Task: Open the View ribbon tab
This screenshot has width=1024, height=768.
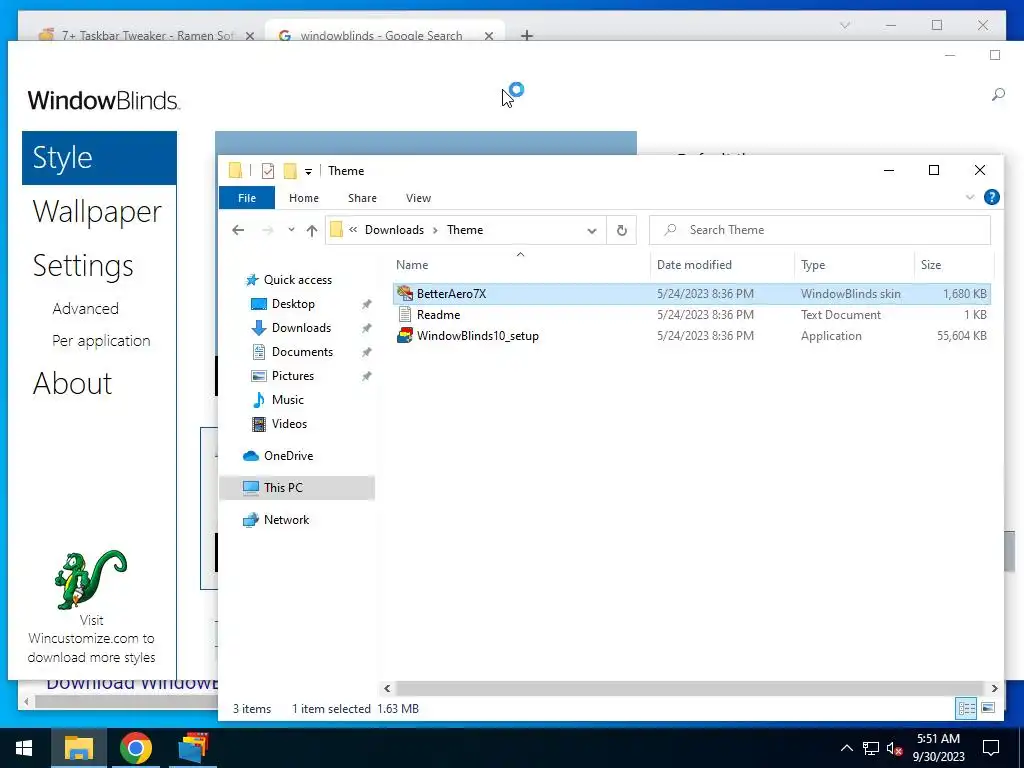Action: point(418,198)
